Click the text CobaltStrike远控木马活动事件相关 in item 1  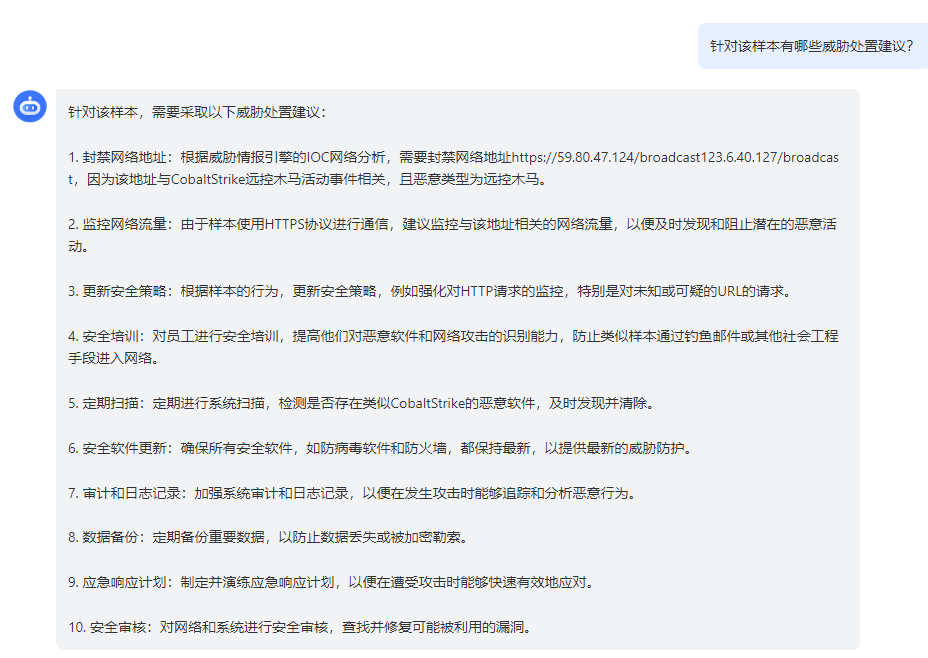[x=278, y=179]
